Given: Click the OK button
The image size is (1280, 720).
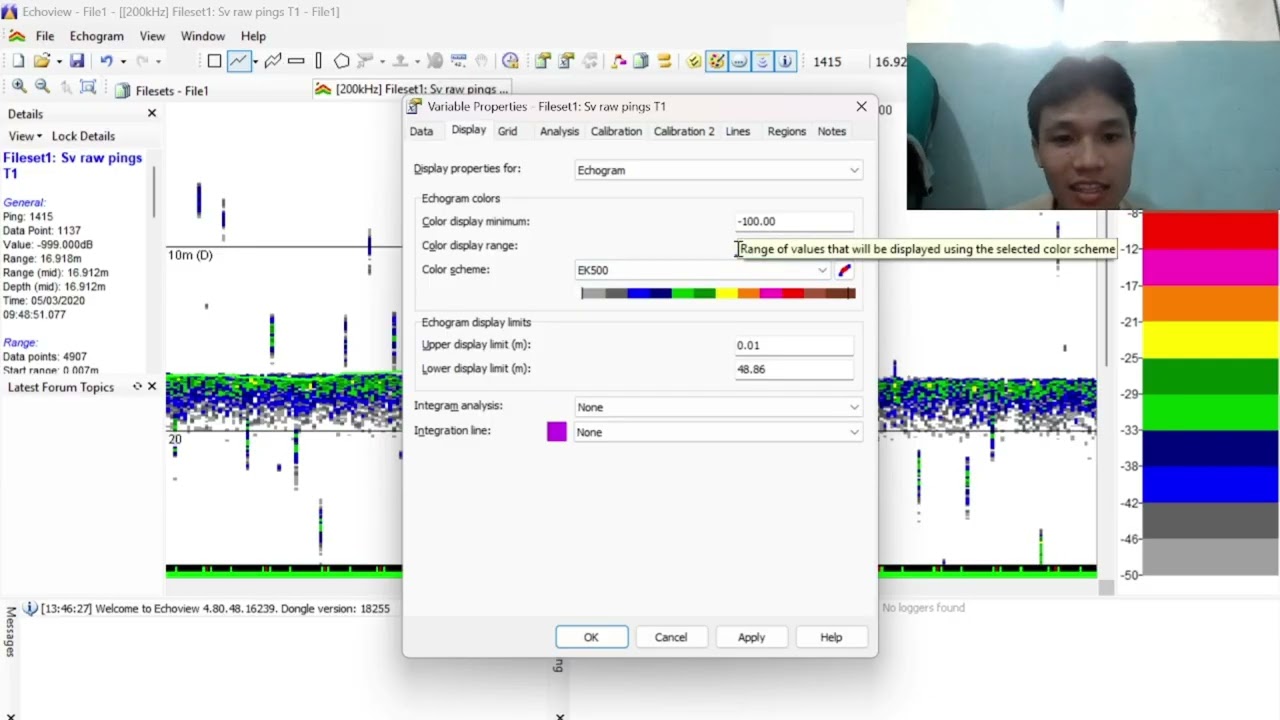Looking at the screenshot, I should [591, 637].
